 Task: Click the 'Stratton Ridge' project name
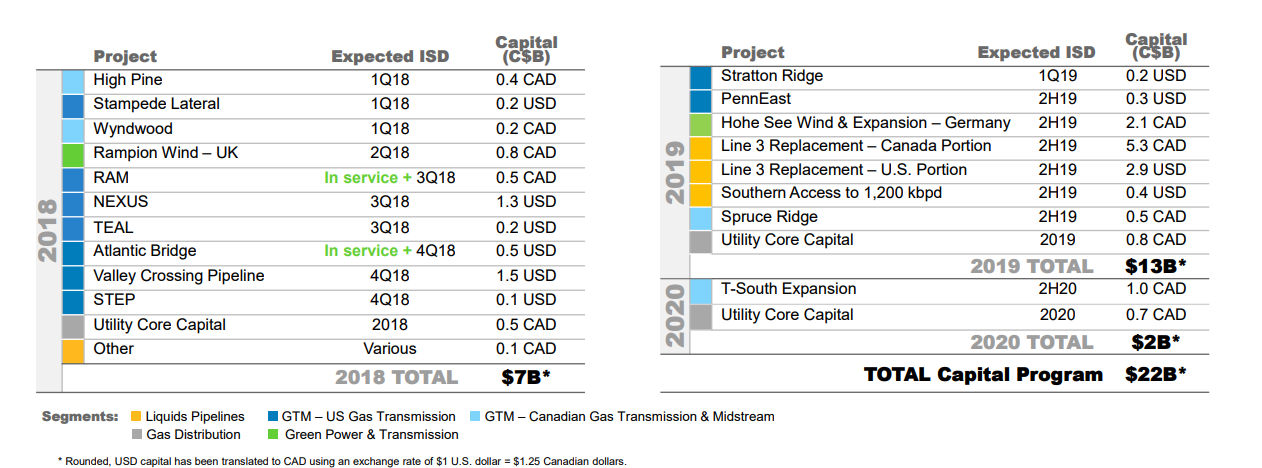772,76
